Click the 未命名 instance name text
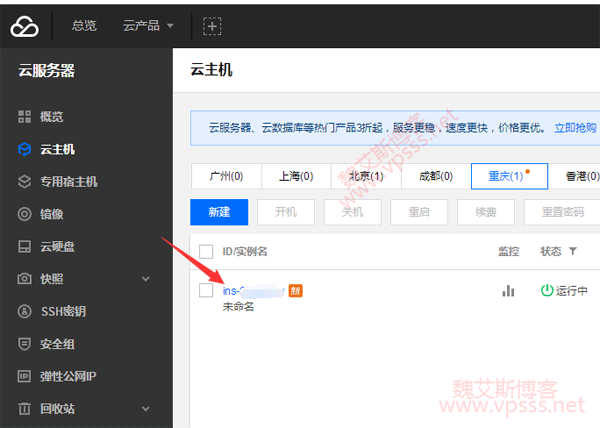This screenshot has width=600, height=428. [x=238, y=307]
